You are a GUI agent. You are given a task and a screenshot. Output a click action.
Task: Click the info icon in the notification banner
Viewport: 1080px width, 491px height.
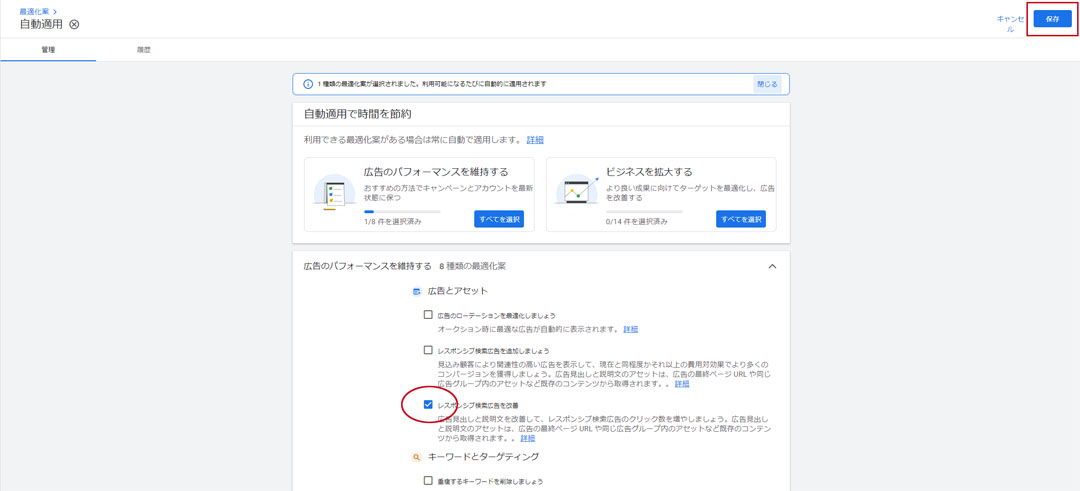pos(308,84)
